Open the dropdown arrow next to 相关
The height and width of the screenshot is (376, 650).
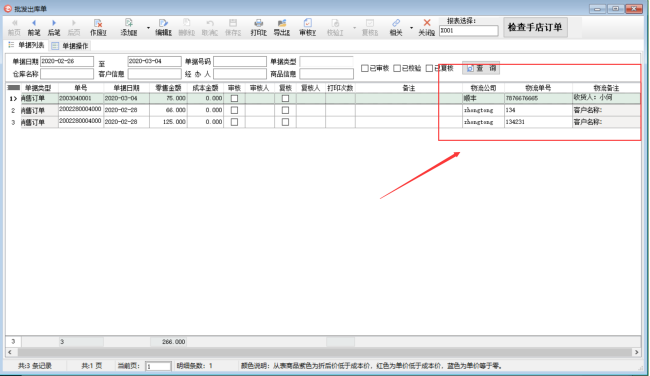pos(411,28)
